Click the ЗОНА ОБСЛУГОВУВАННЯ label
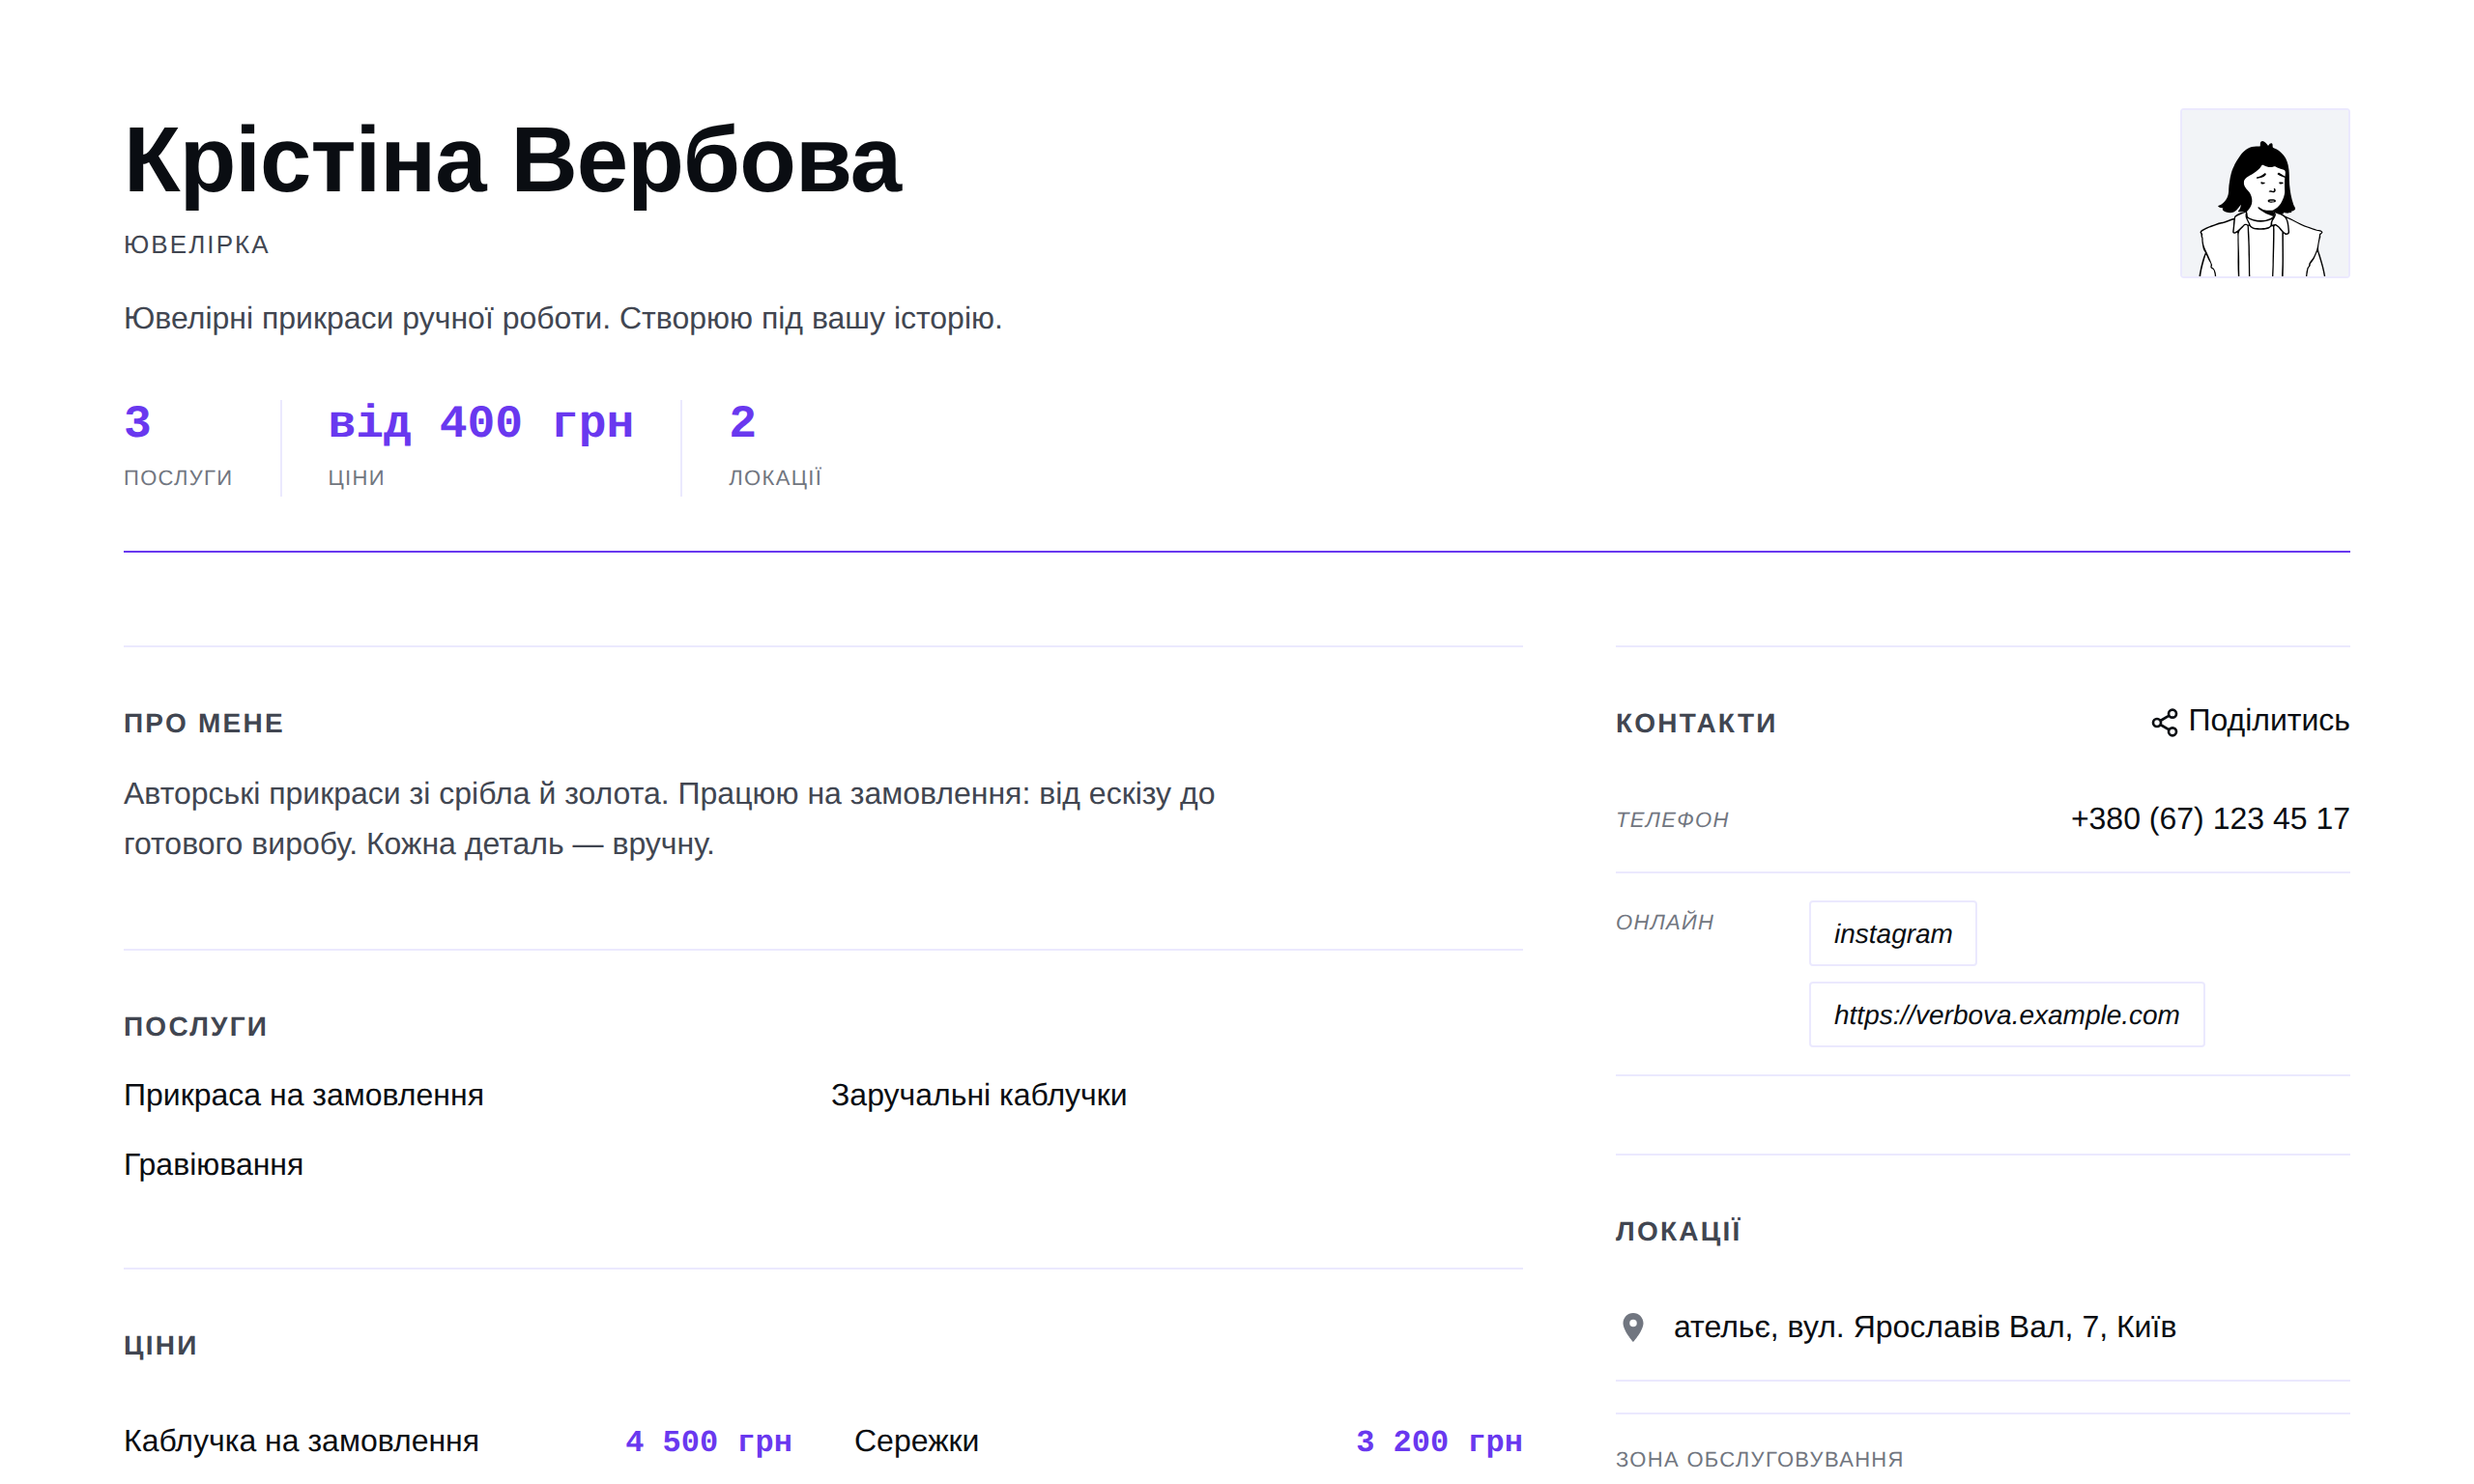 click(1759, 1459)
